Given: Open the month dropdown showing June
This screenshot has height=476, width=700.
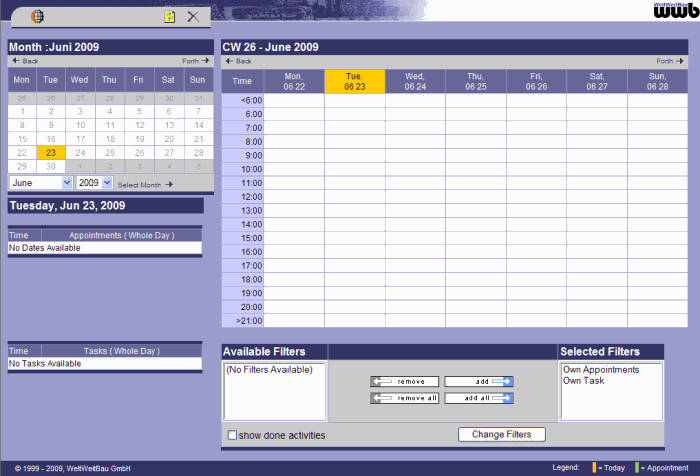Looking at the screenshot, I should (x=40, y=183).
